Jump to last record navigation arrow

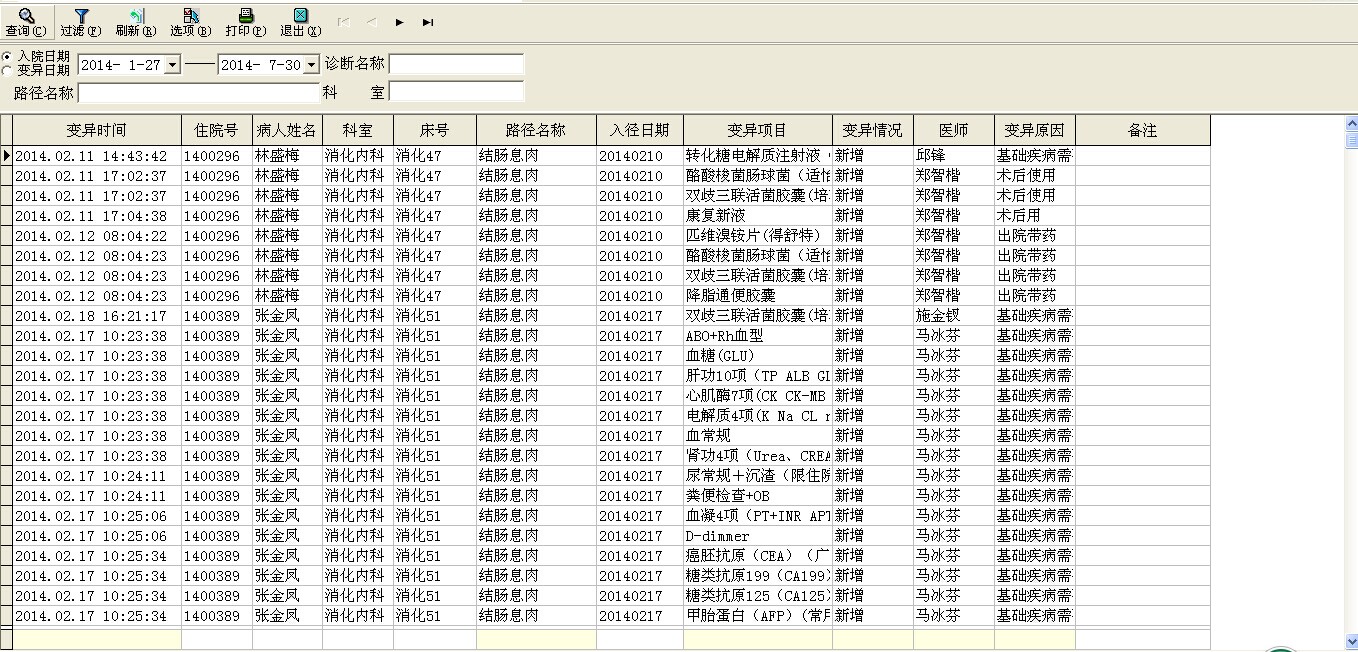click(x=427, y=21)
